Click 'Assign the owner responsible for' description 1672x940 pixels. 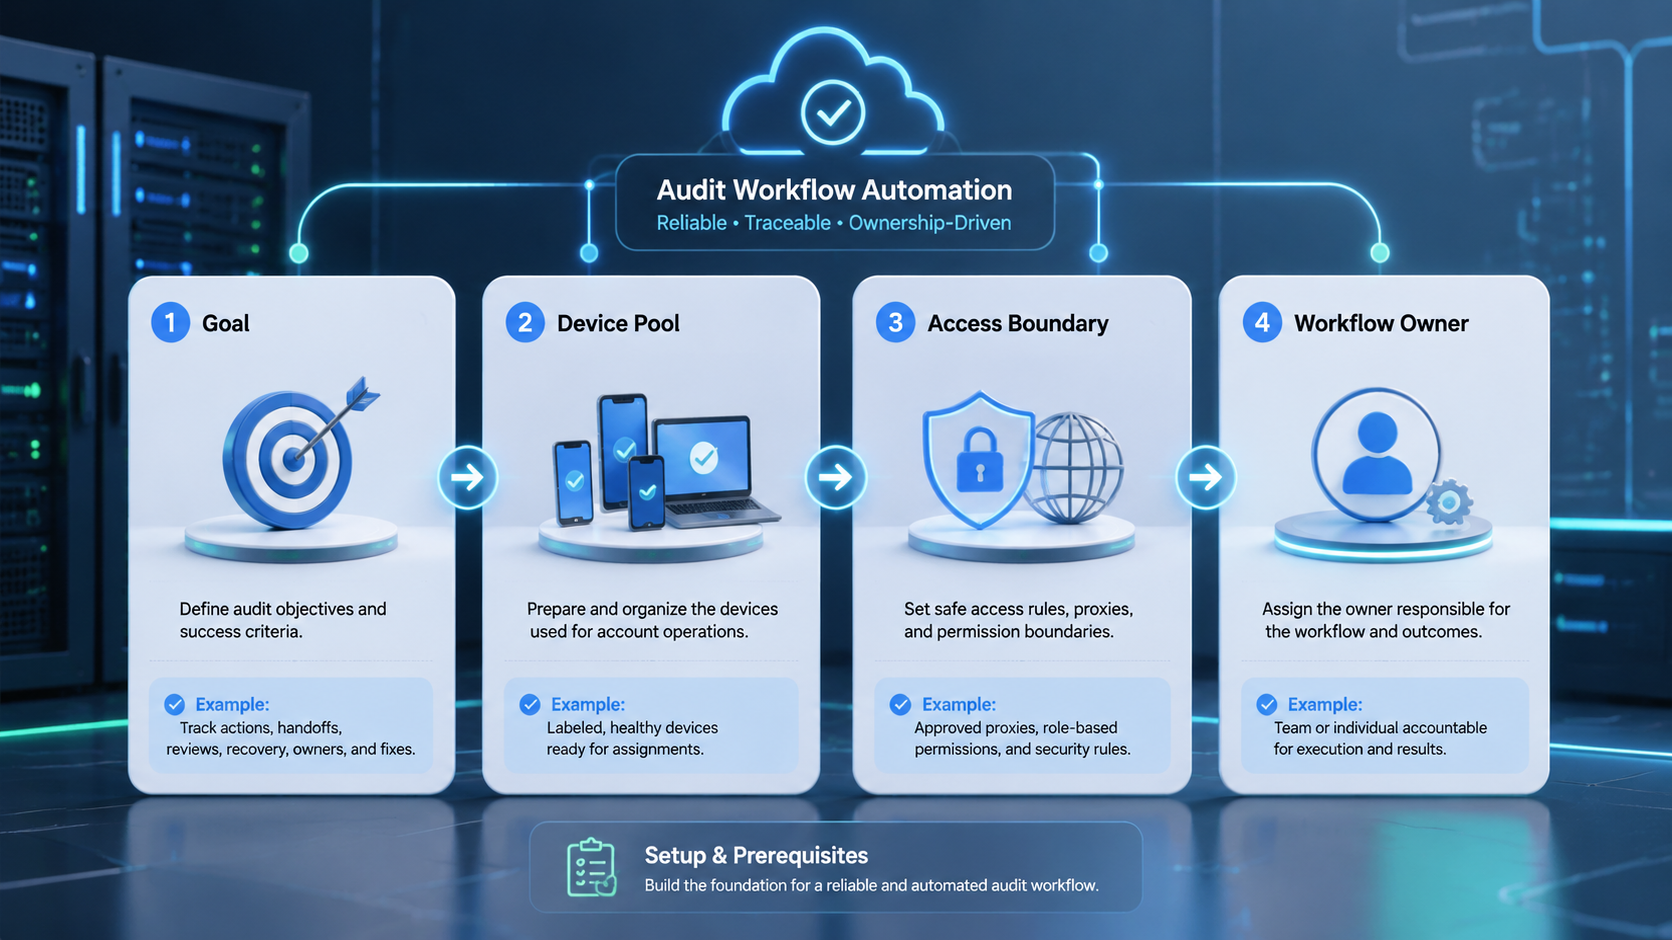click(x=1385, y=620)
